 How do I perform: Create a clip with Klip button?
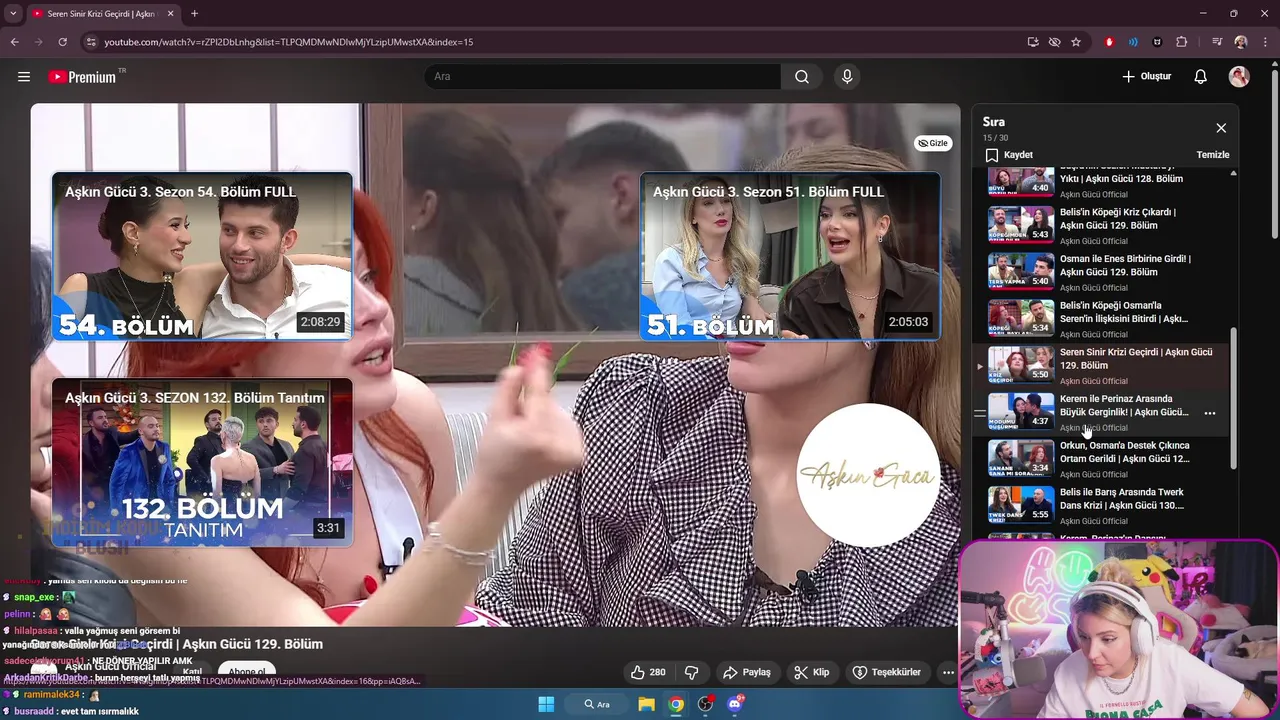tap(812, 672)
